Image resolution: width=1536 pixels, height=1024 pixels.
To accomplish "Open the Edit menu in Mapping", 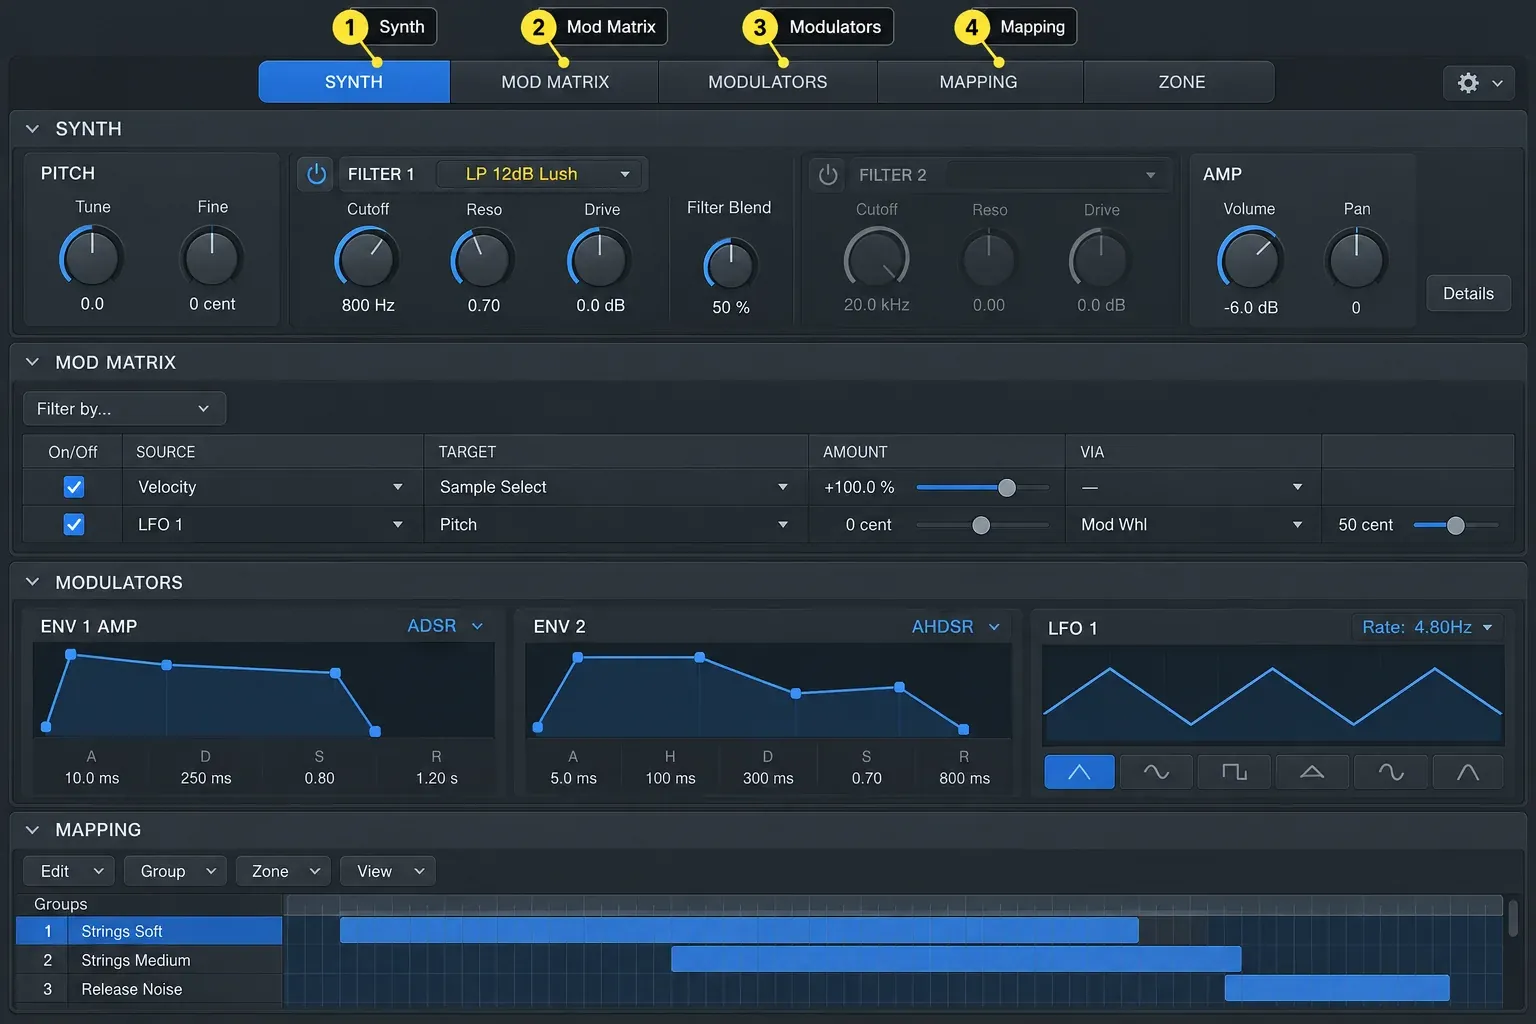I will 69,871.
